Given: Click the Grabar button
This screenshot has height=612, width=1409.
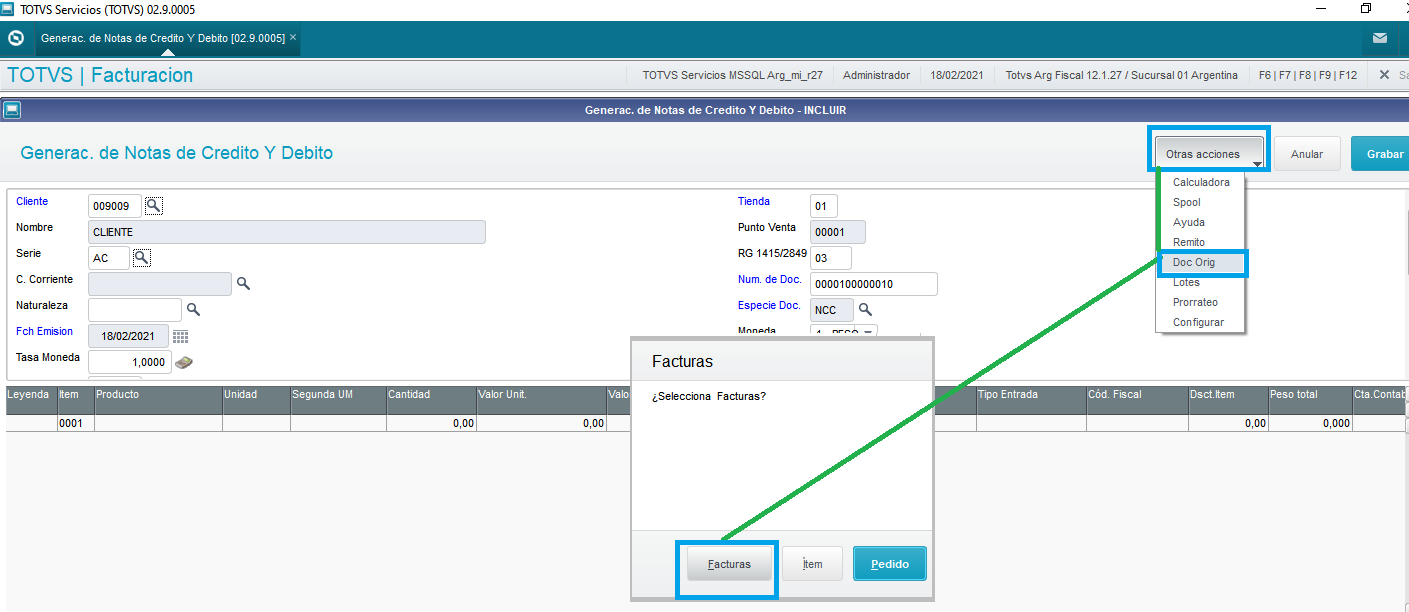Looking at the screenshot, I should click(x=1382, y=154).
